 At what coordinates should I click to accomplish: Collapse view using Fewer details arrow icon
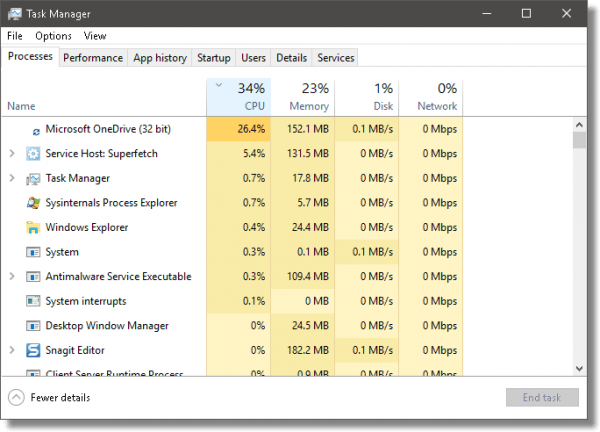[16, 398]
